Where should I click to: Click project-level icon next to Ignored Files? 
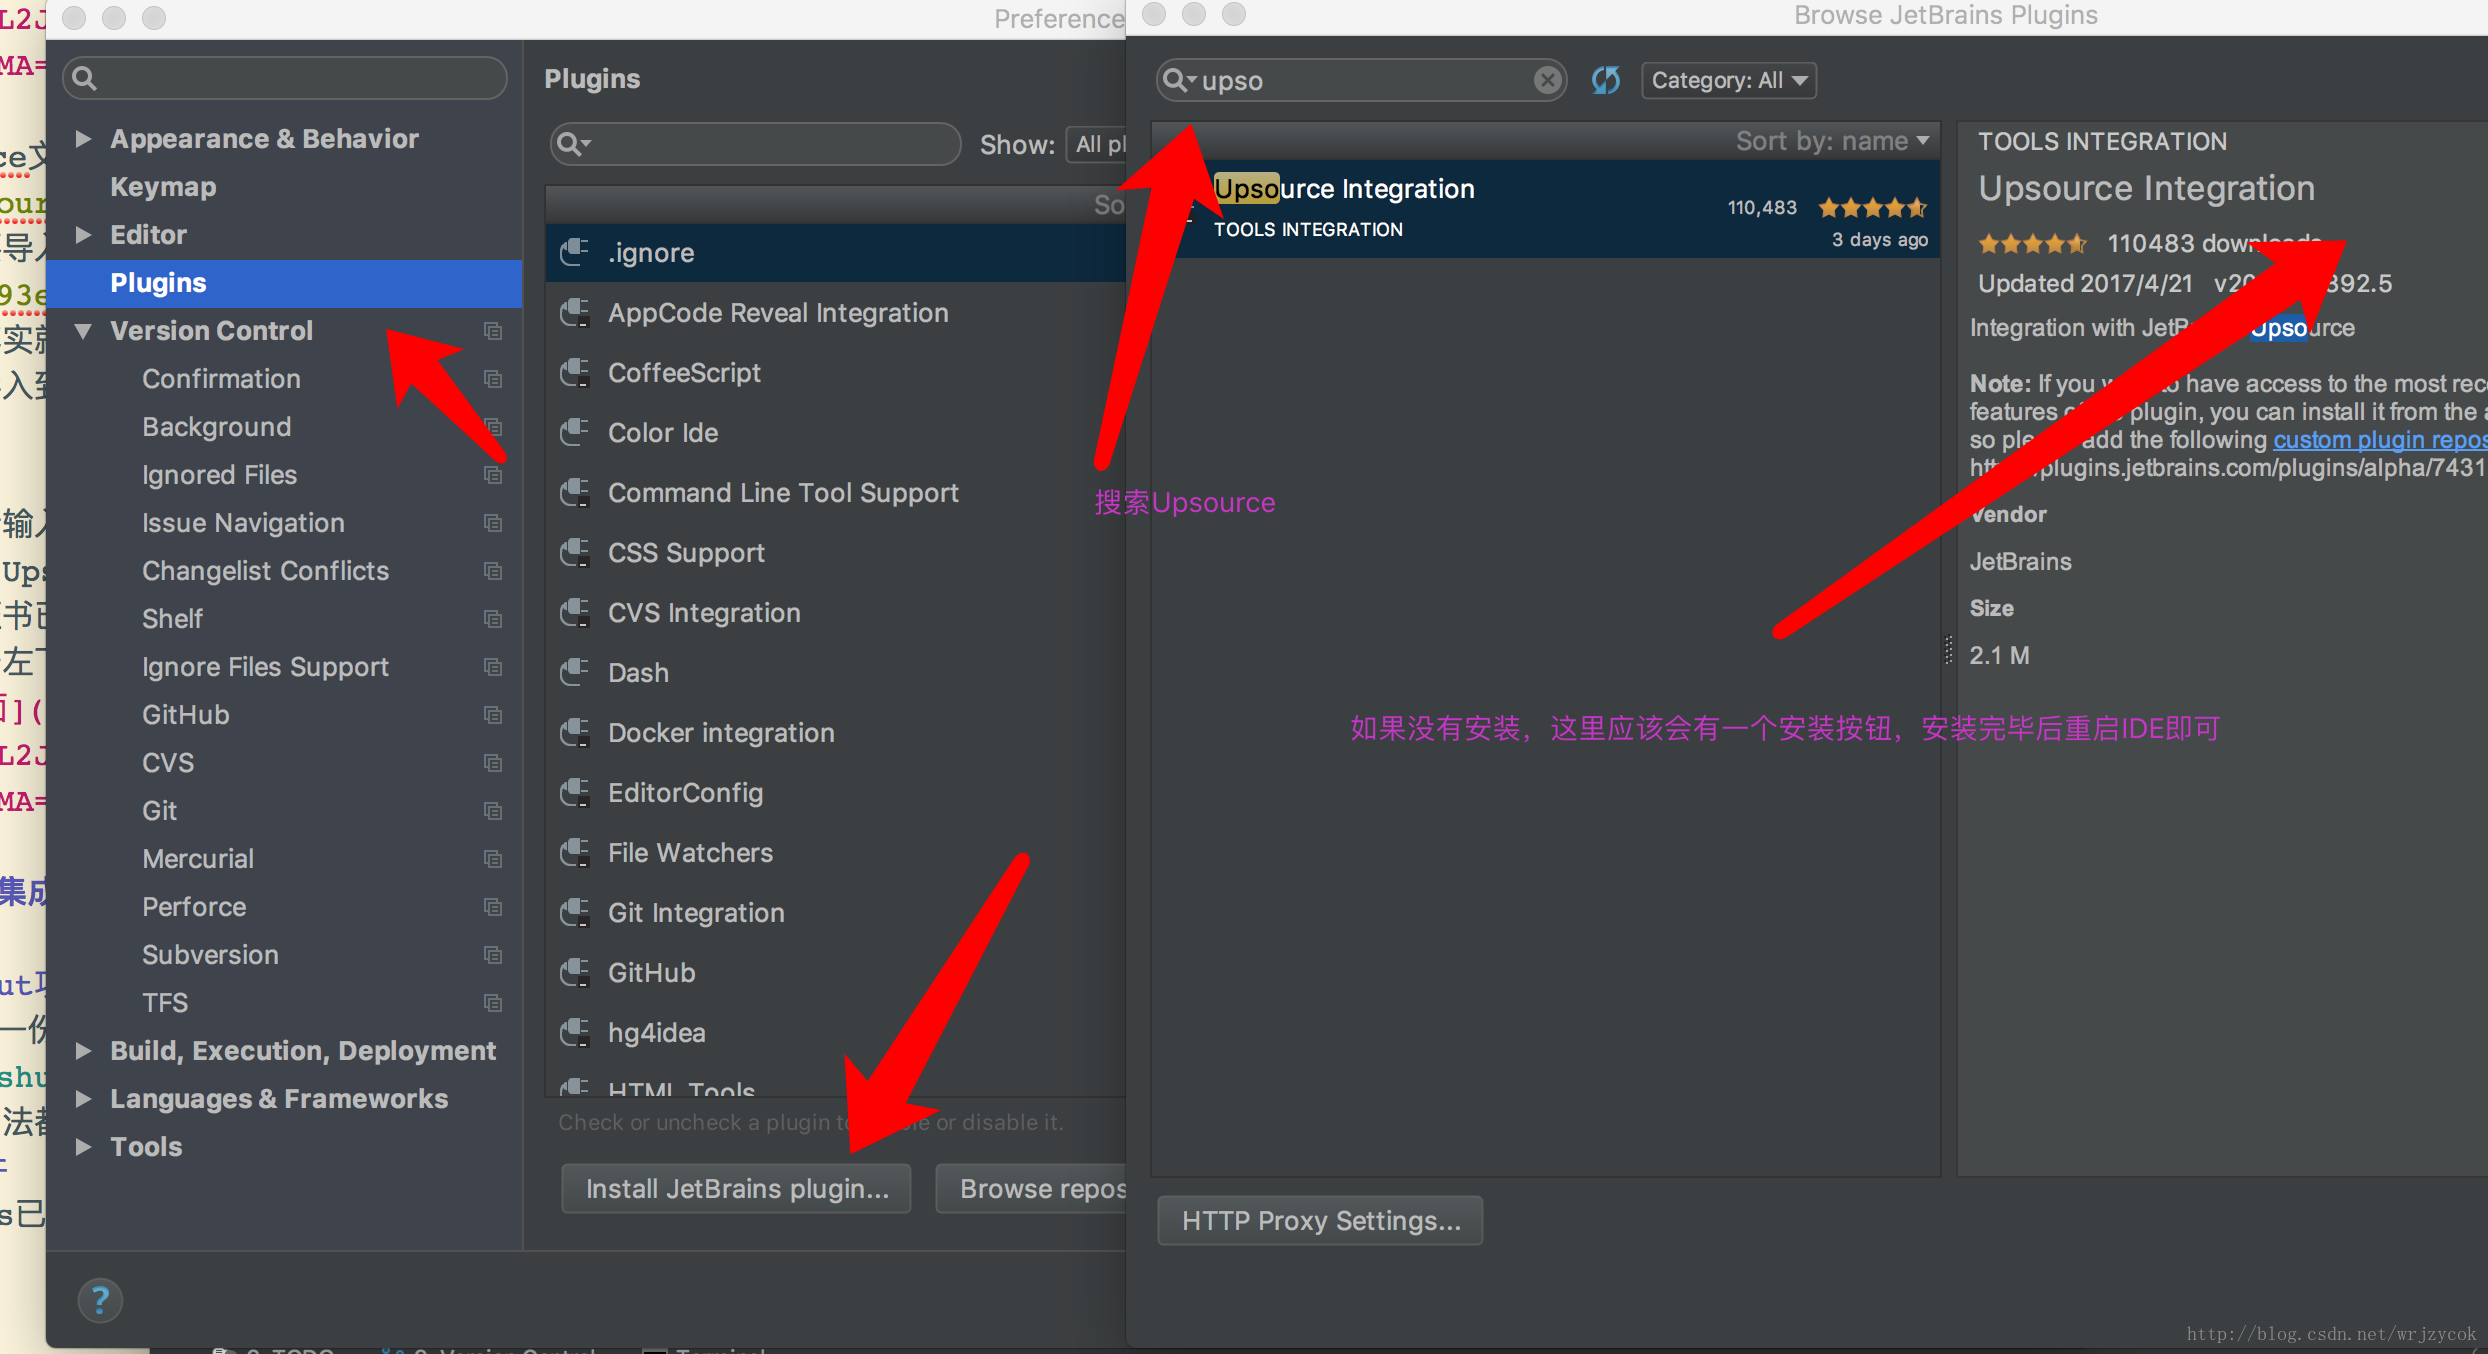click(x=493, y=475)
